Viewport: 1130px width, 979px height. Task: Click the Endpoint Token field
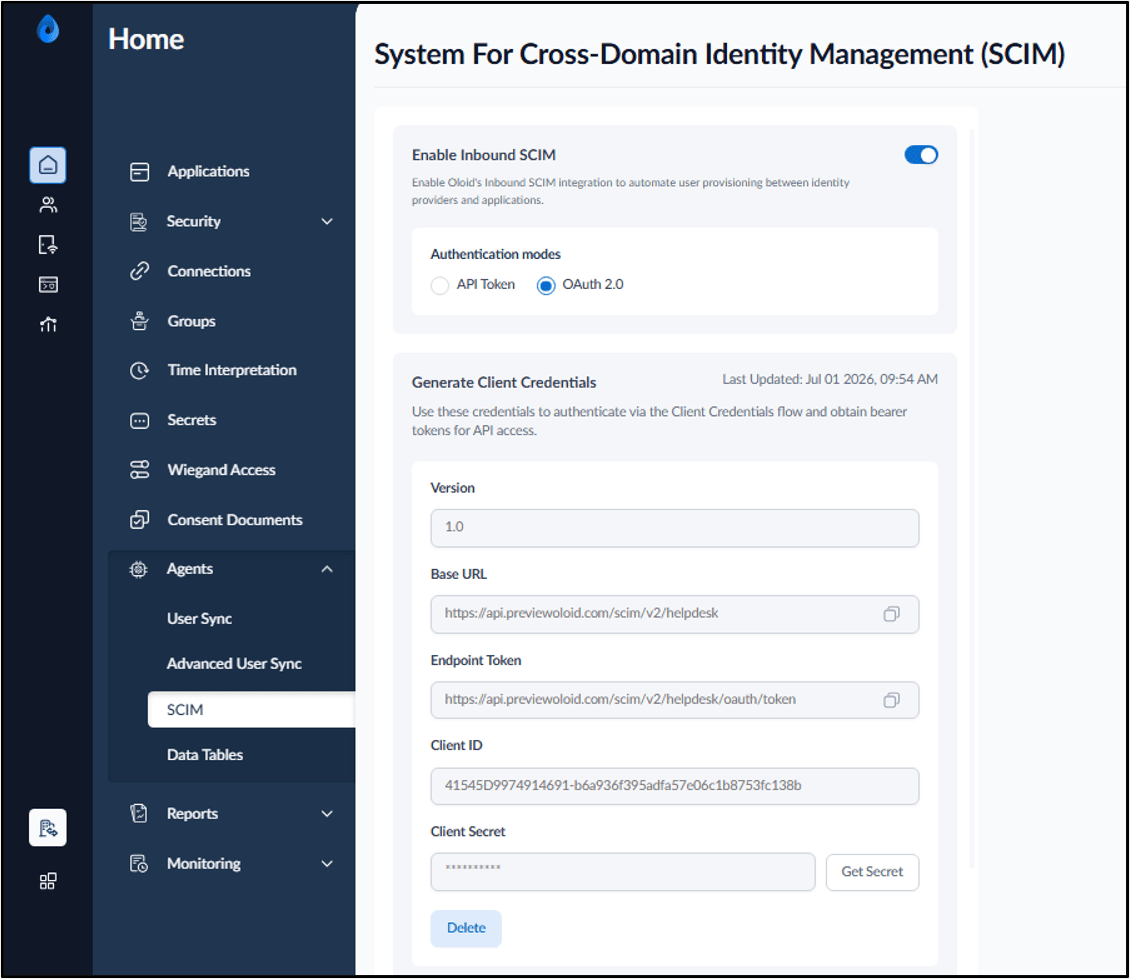[675, 700]
